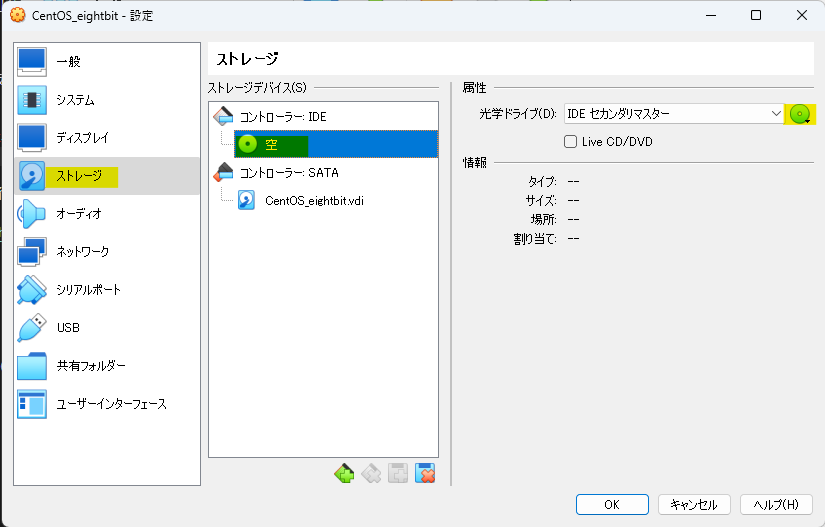Click the OK button
This screenshot has height=527, width=825.
612,505
